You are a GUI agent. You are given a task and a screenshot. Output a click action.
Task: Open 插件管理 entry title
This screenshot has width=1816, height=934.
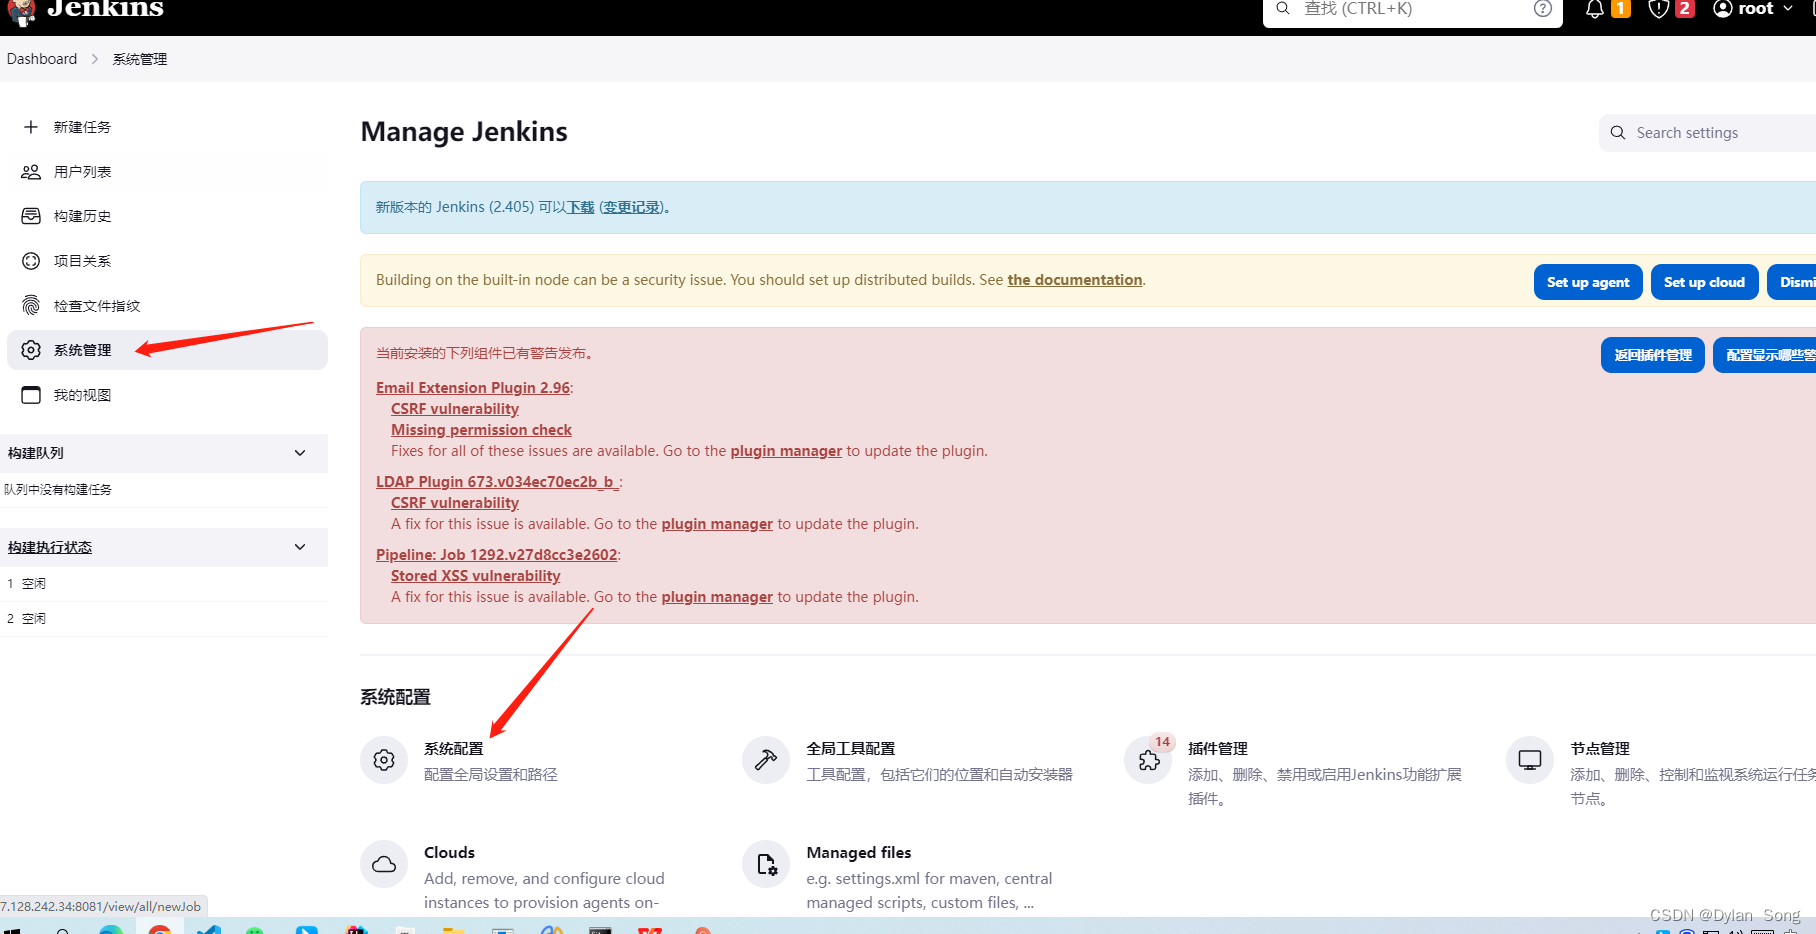[x=1218, y=749]
